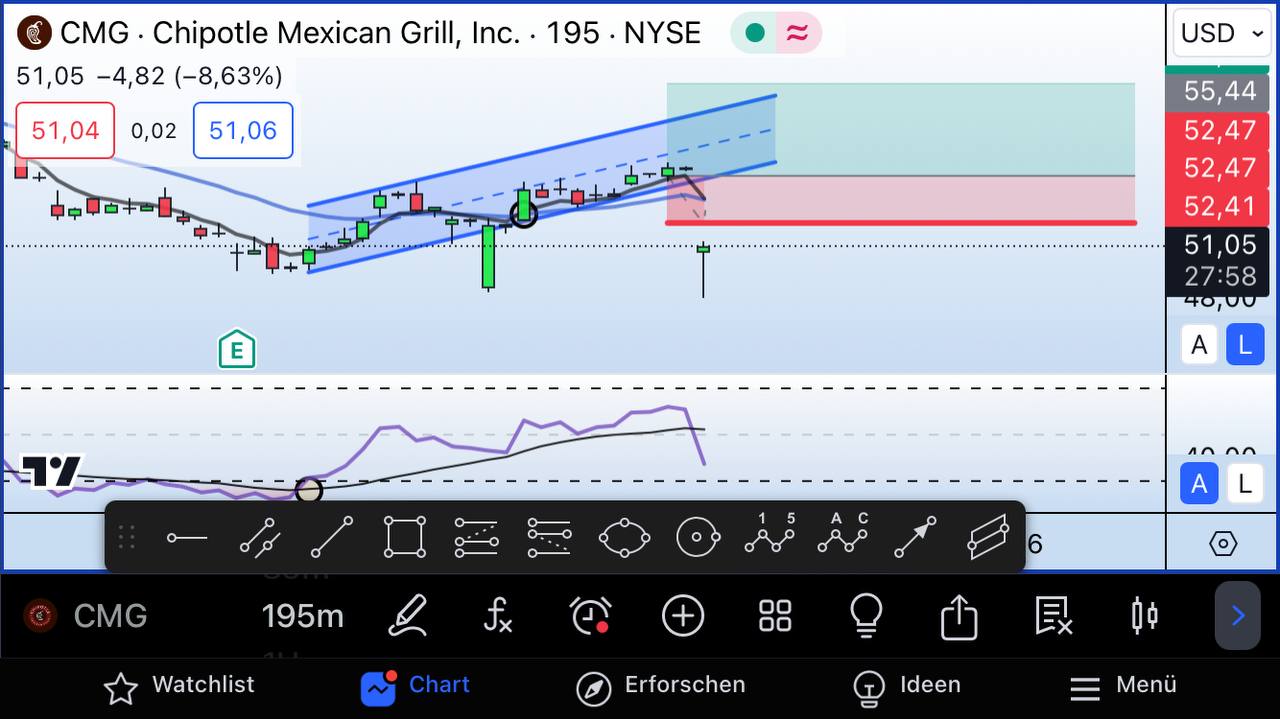Expand bottom toolbar with right arrow
Screen dimensions: 1280x719
click(1237, 615)
